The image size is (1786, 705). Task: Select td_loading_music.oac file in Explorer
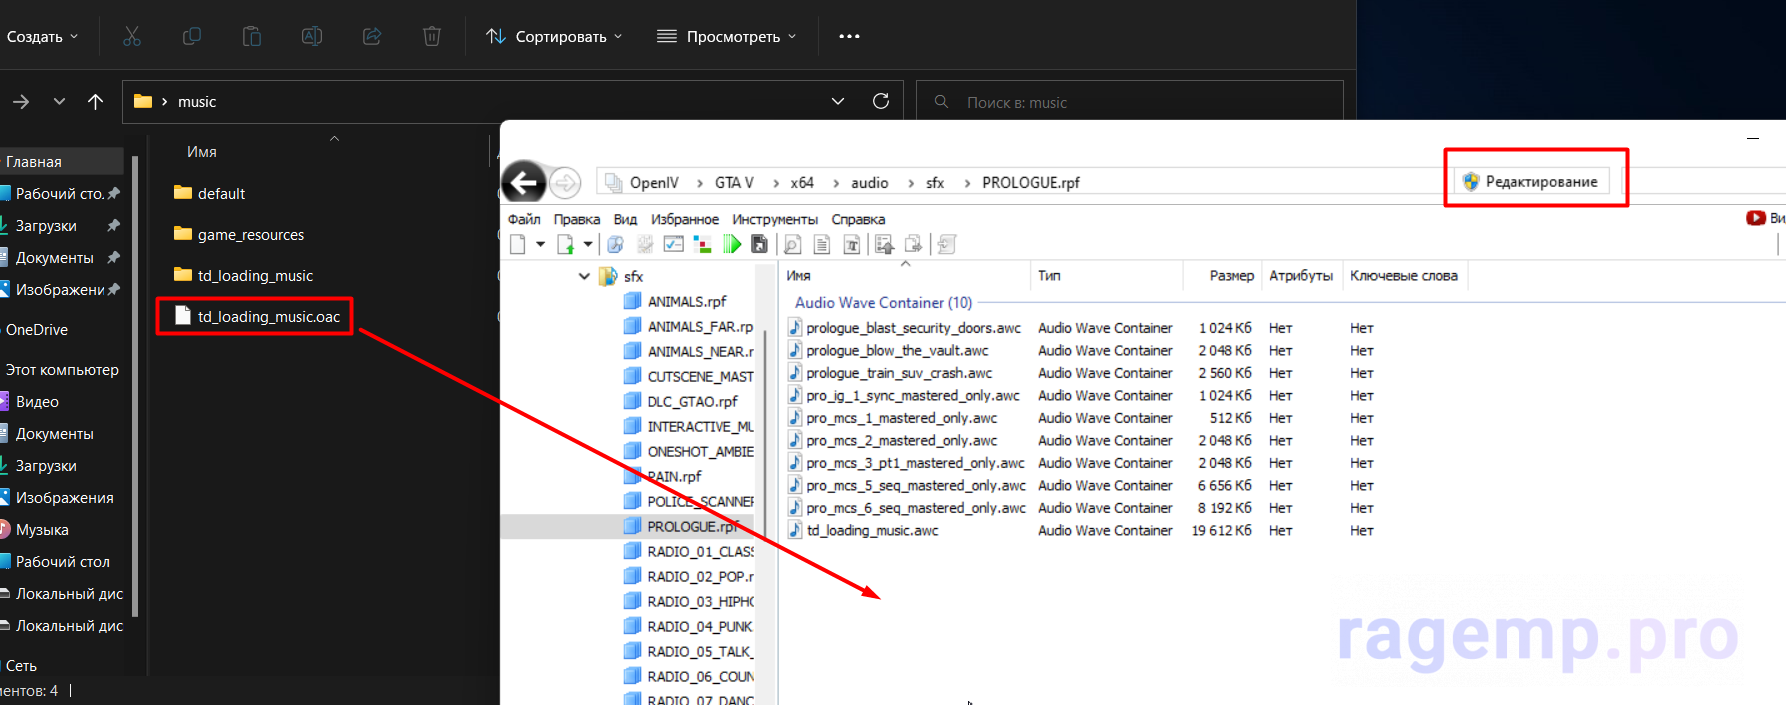coord(268,316)
